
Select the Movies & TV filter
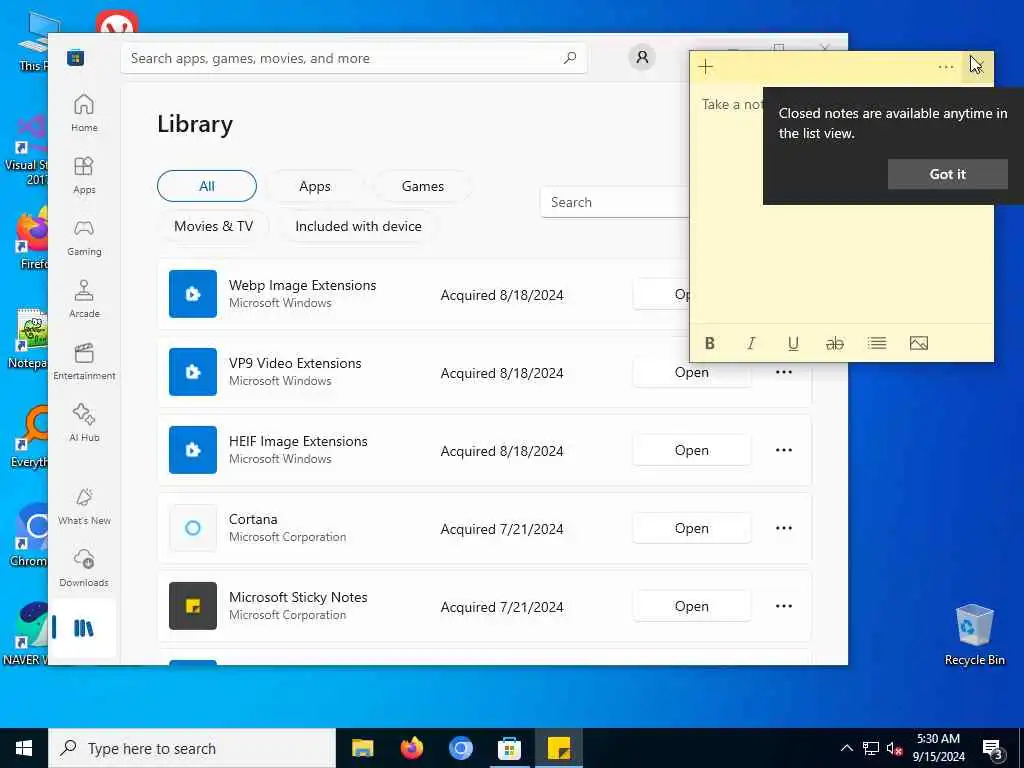coord(213,226)
